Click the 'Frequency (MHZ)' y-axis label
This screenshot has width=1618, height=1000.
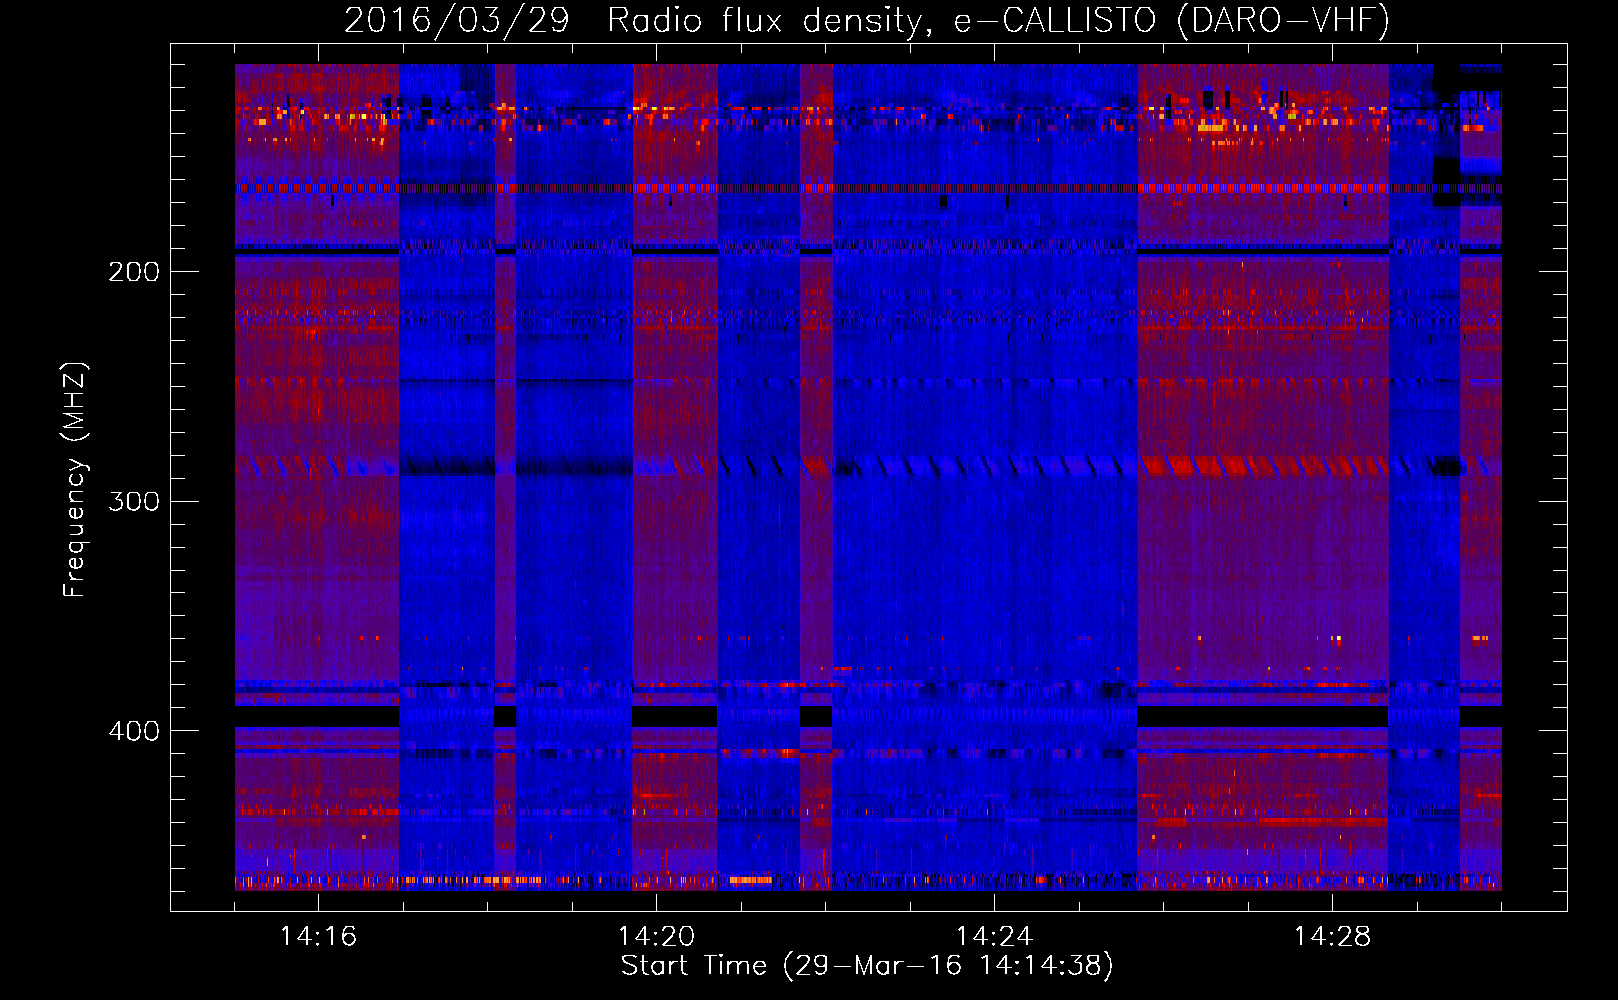76,480
